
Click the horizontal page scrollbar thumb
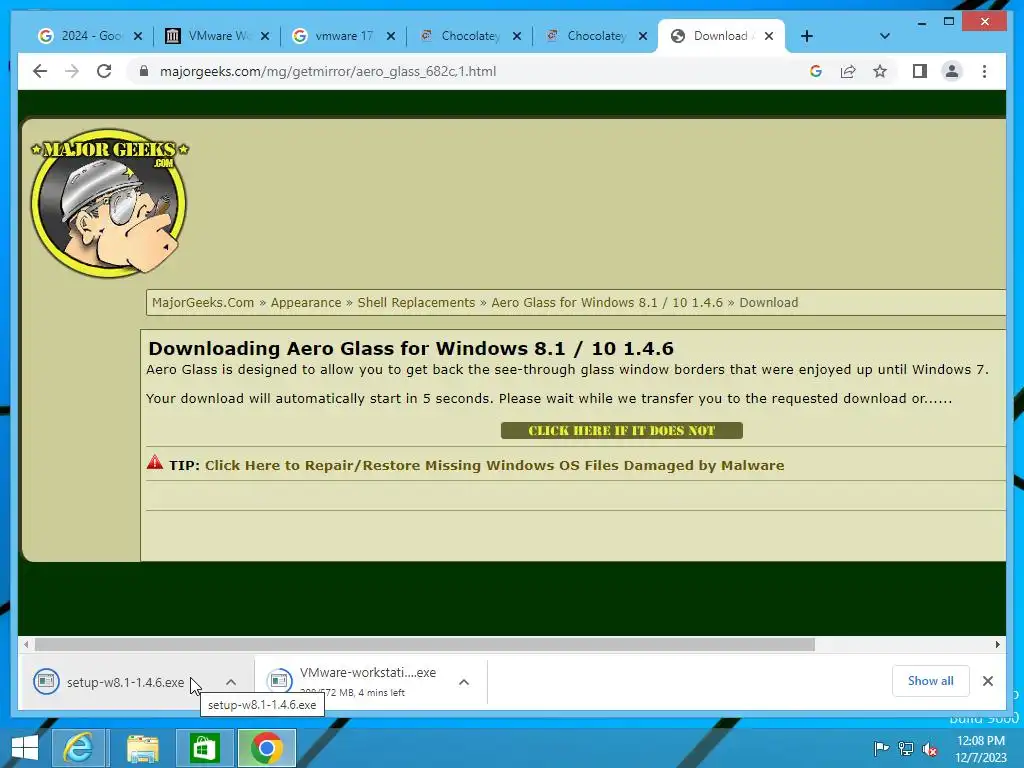coord(424,645)
